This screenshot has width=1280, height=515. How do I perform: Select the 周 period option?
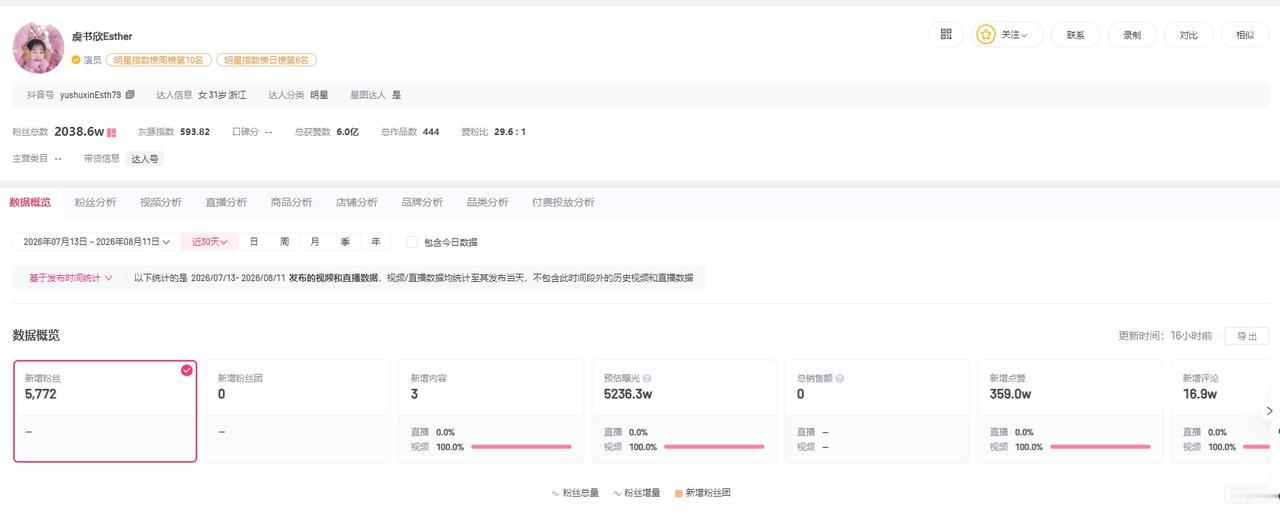pos(284,242)
